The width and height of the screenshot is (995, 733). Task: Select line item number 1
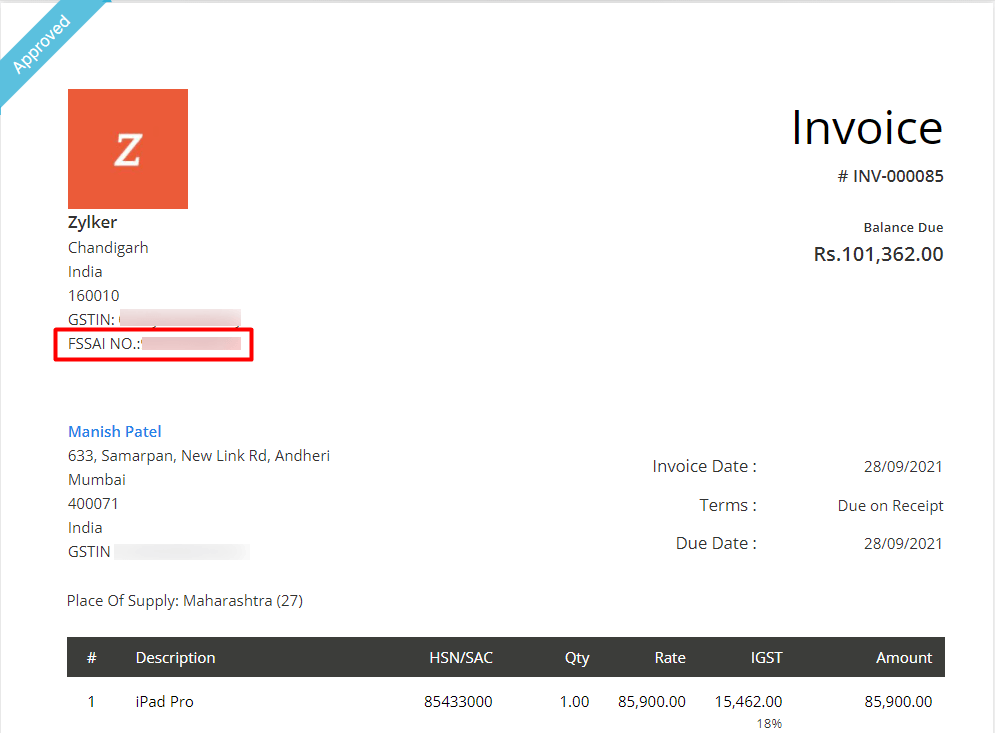[91, 701]
